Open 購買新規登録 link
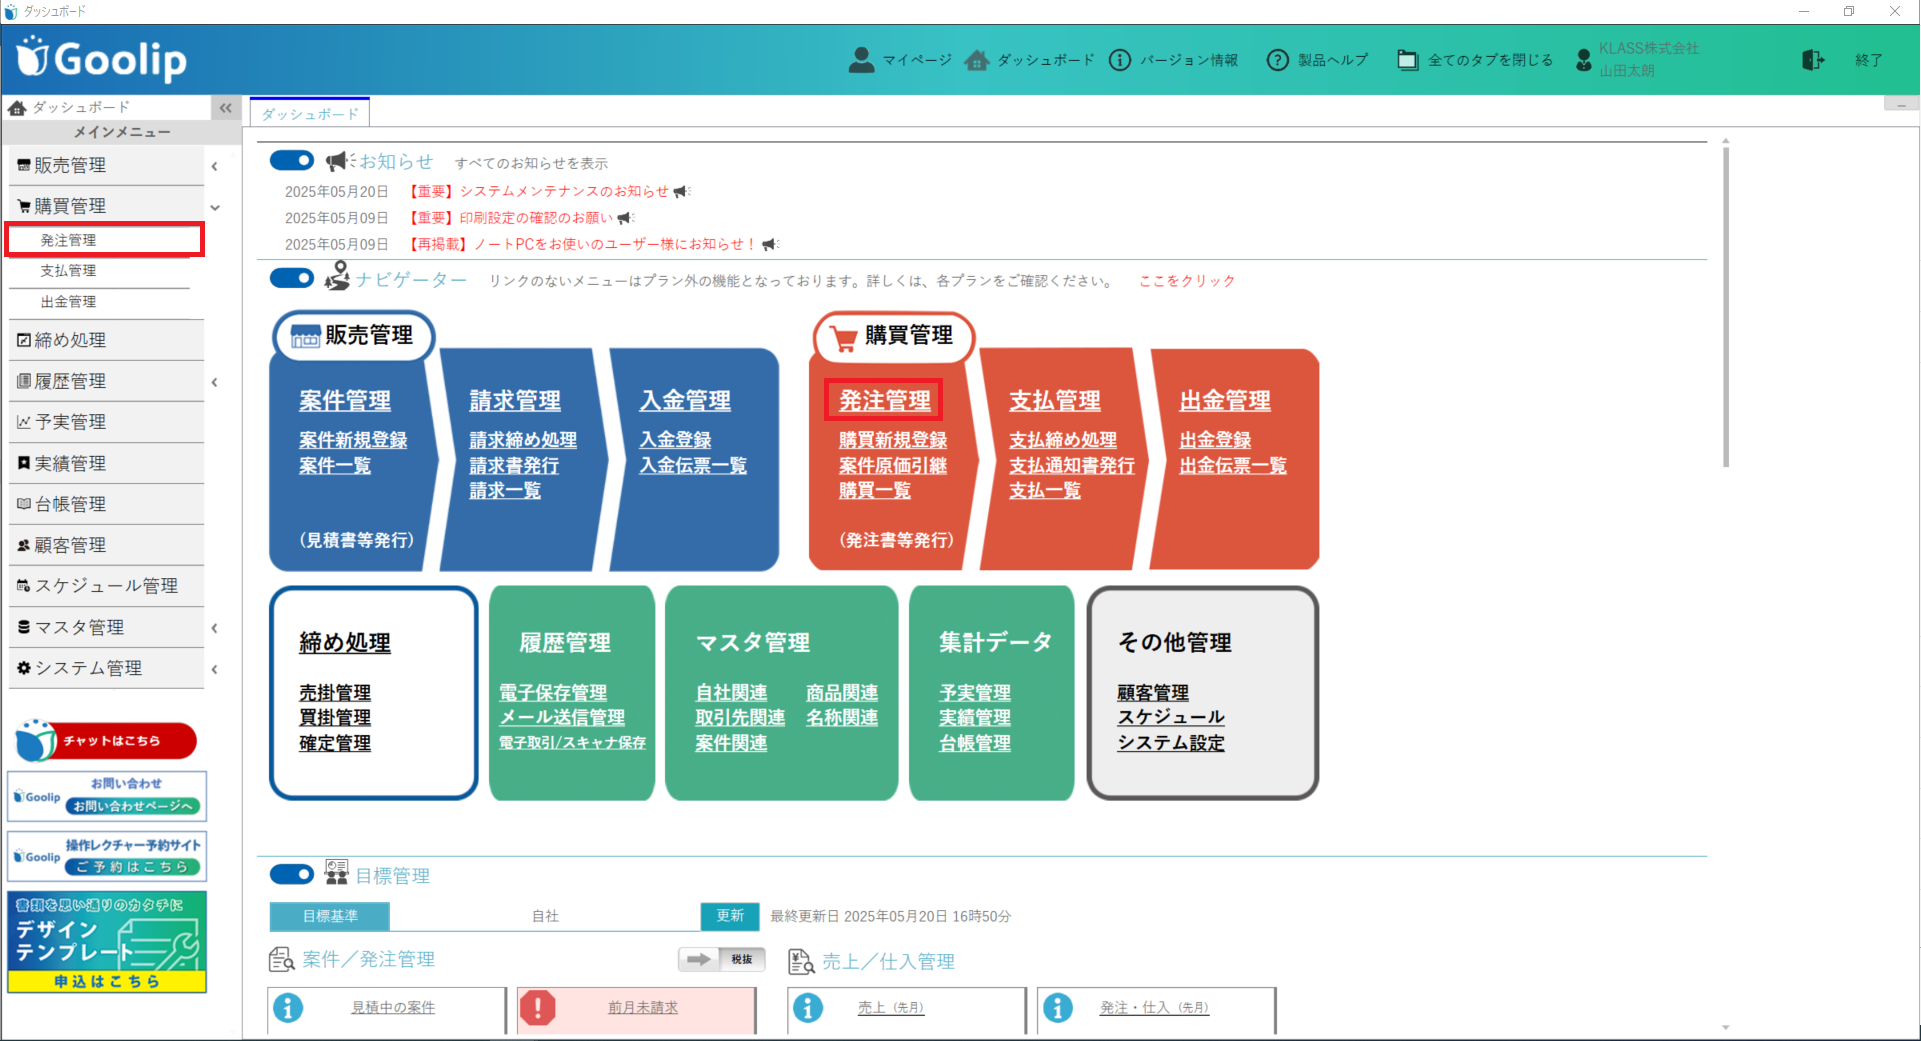Screen dimensions: 1921x1041 pyautogui.click(x=892, y=440)
